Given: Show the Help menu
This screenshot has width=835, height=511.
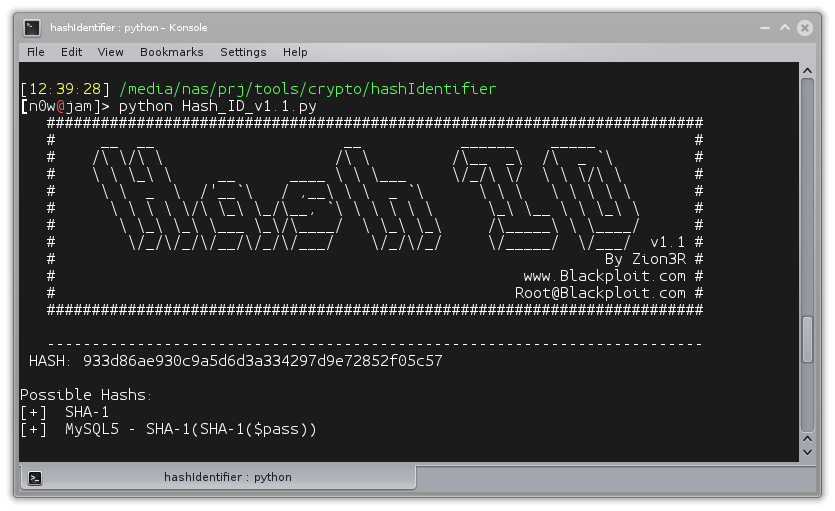Looking at the screenshot, I should (x=295, y=52).
